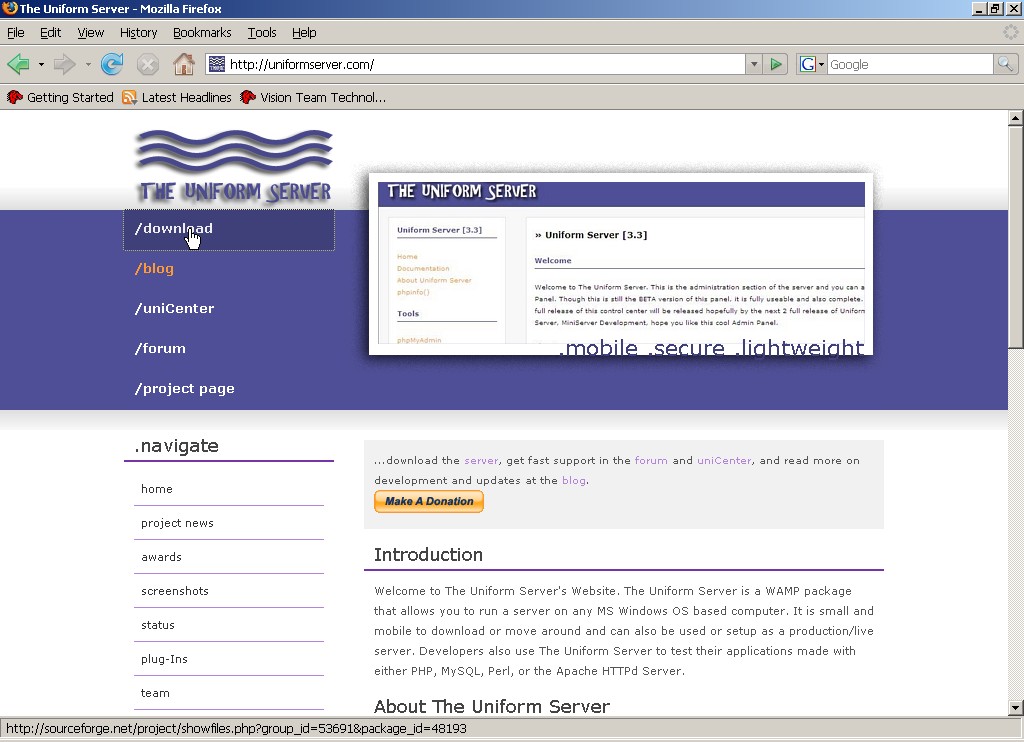The width and height of the screenshot is (1024, 742).
Task: Click the Getting Started bookmark label
Action: (70, 97)
